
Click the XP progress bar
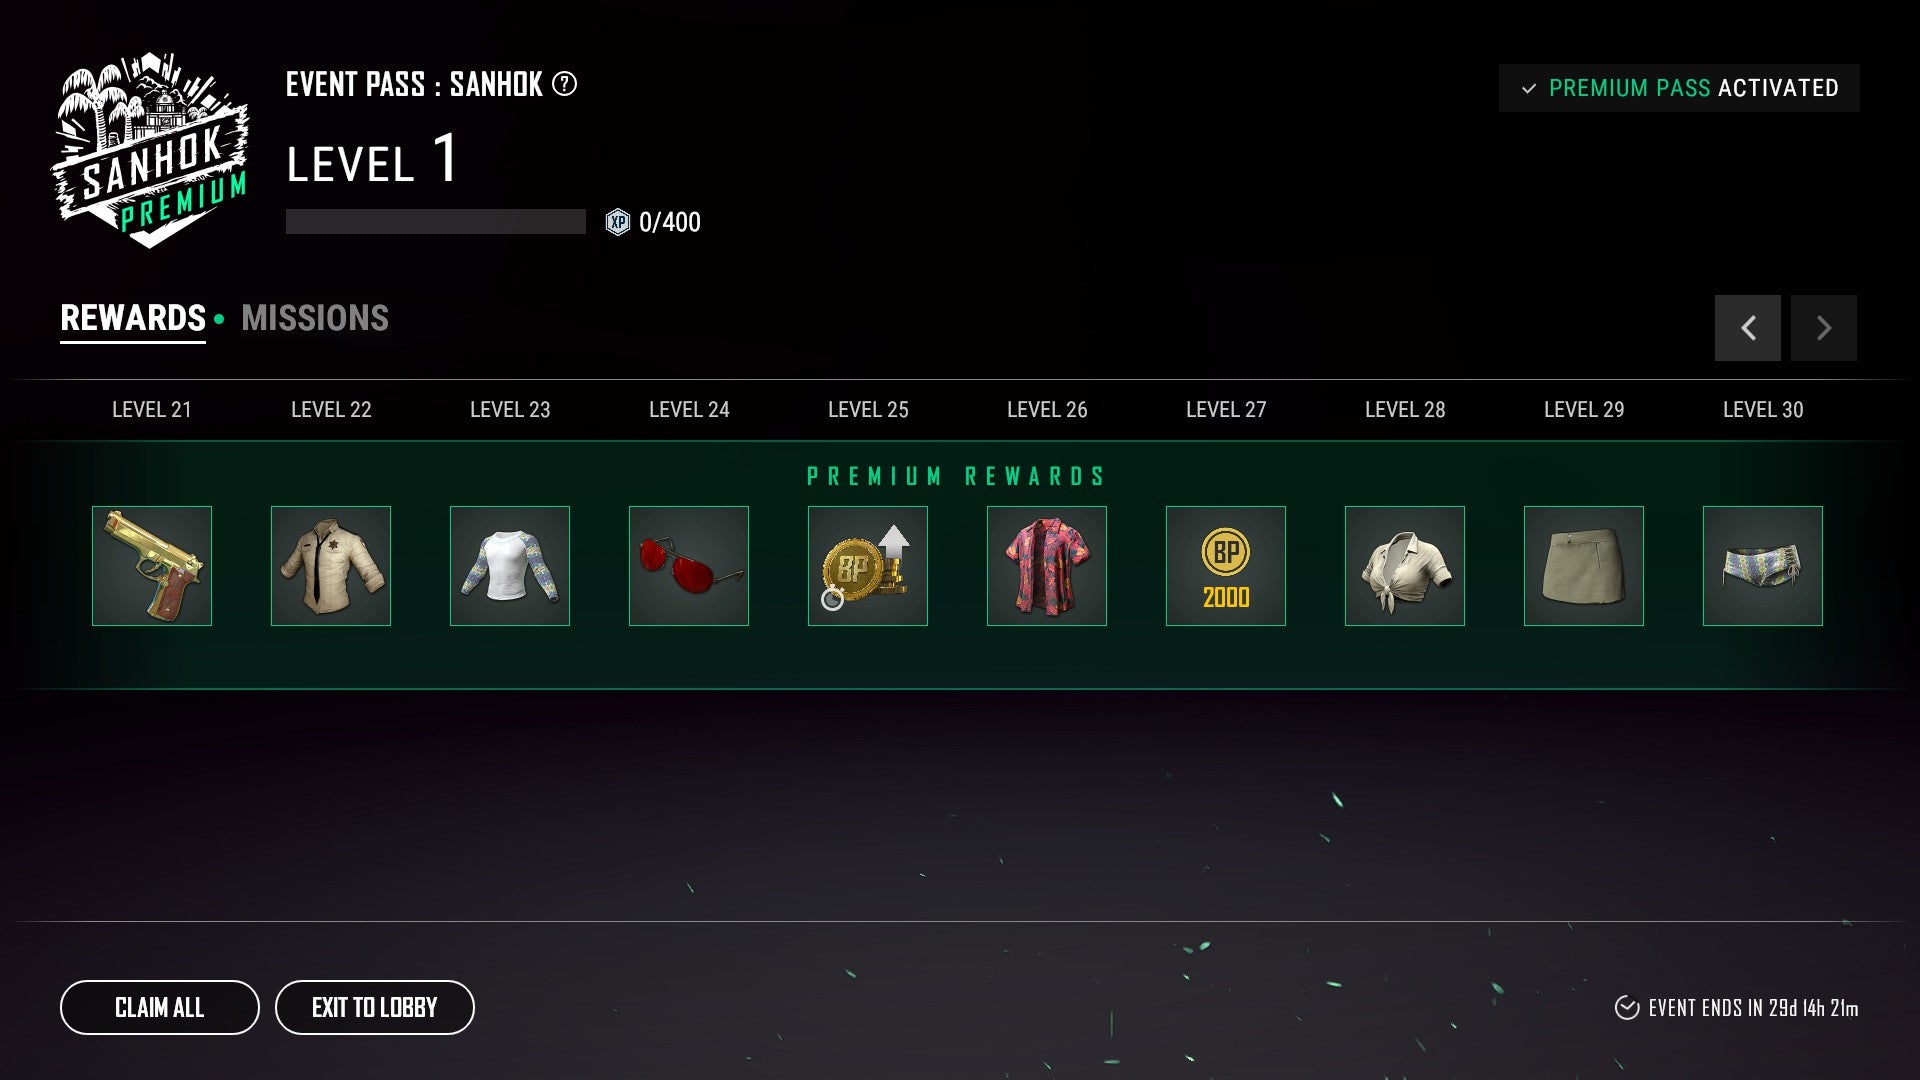click(436, 221)
